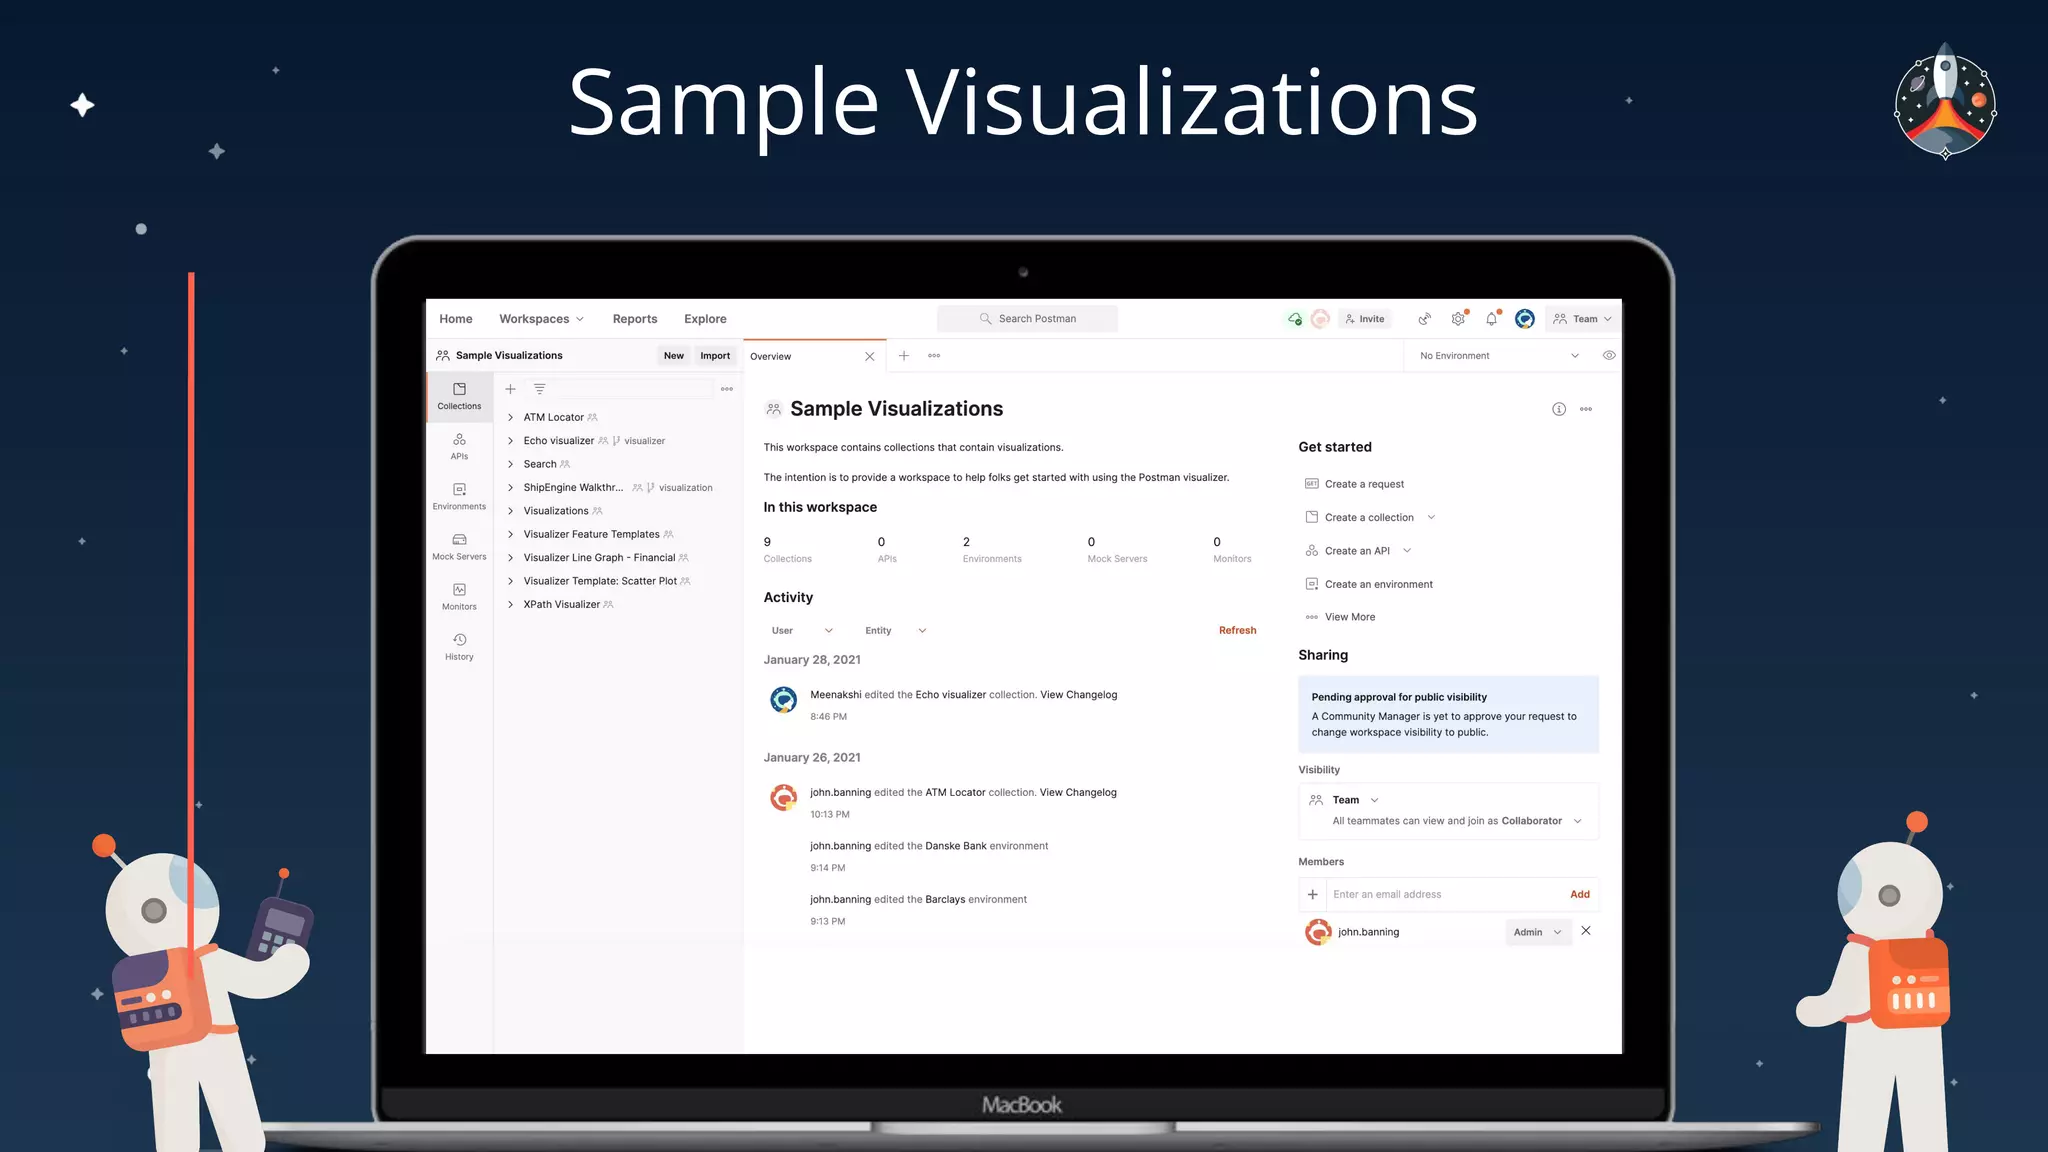Screen dimensions: 2048x1152
Task: Click View Changelog for Echo visualizer
Action: point(1078,695)
